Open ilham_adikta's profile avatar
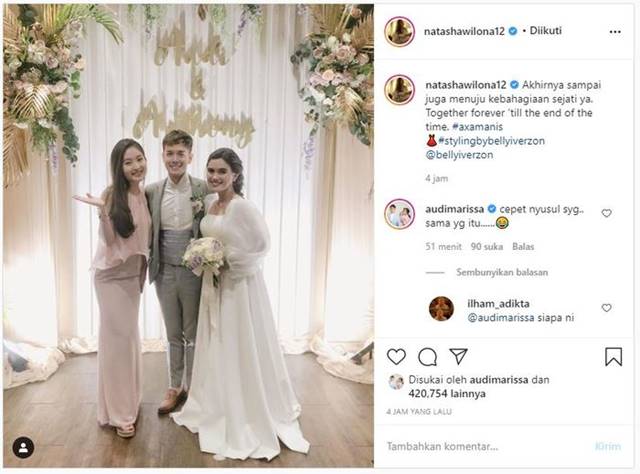The image size is (640, 474). click(441, 309)
